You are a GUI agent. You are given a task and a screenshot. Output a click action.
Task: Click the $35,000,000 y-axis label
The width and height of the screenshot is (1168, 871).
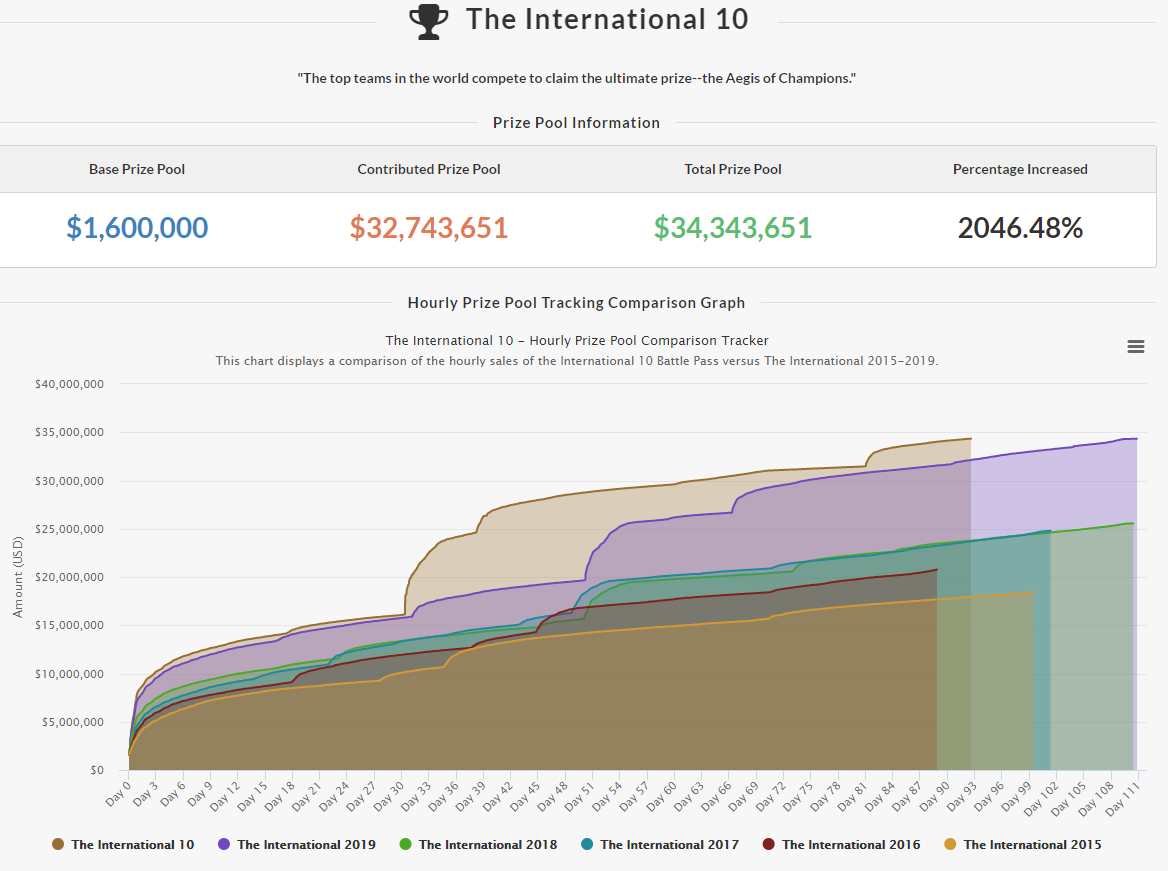pyautogui.click(x=69, y=432)
